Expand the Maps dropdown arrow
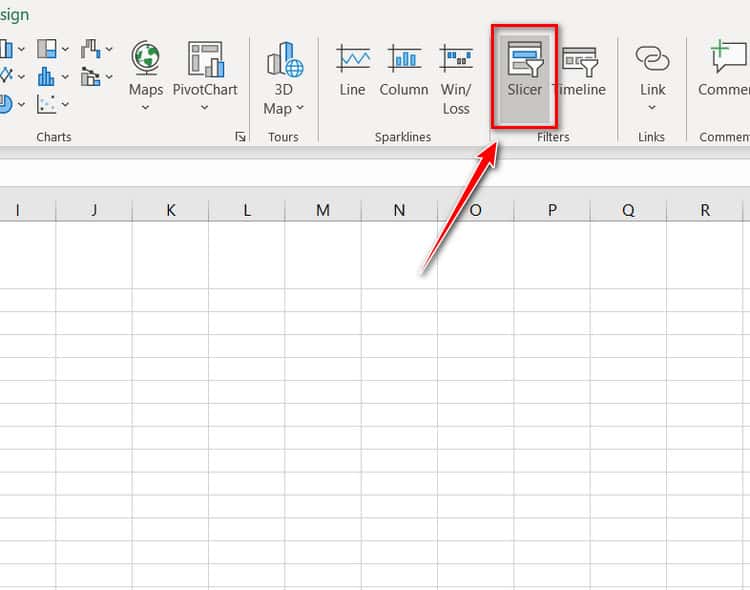750x590 pixels. point(145,108)
